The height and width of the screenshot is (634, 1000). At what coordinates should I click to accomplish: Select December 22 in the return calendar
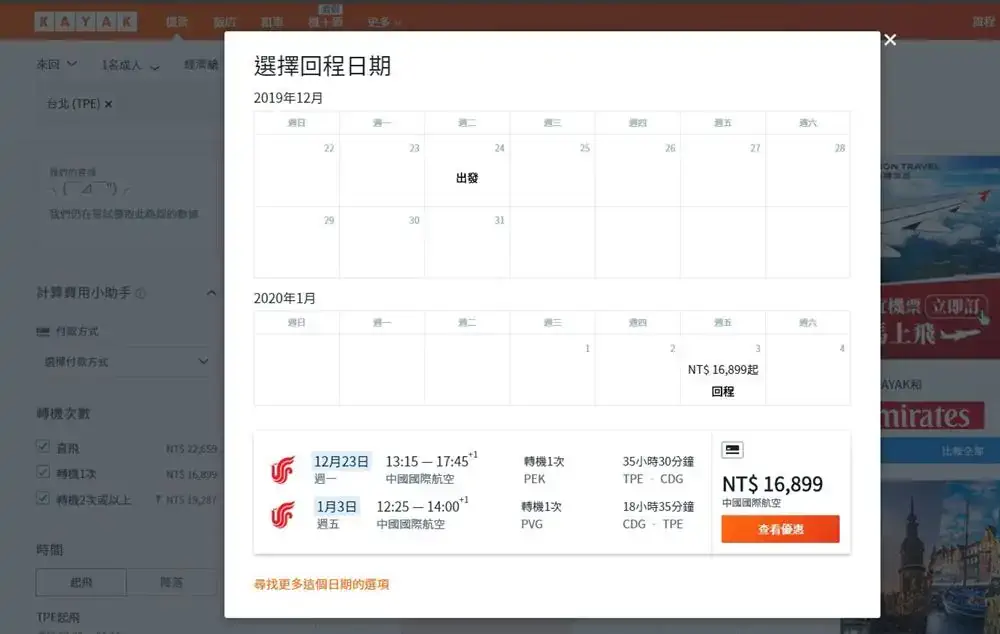[297, 170]
